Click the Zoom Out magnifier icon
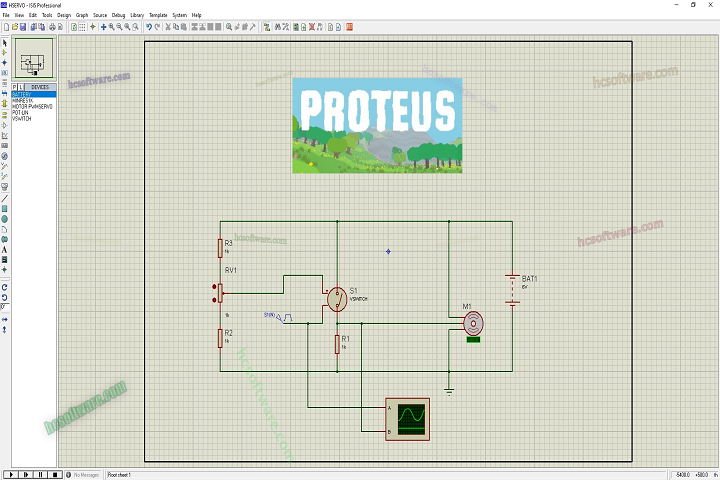The image size is (720, 480). (x=119, y=27)
